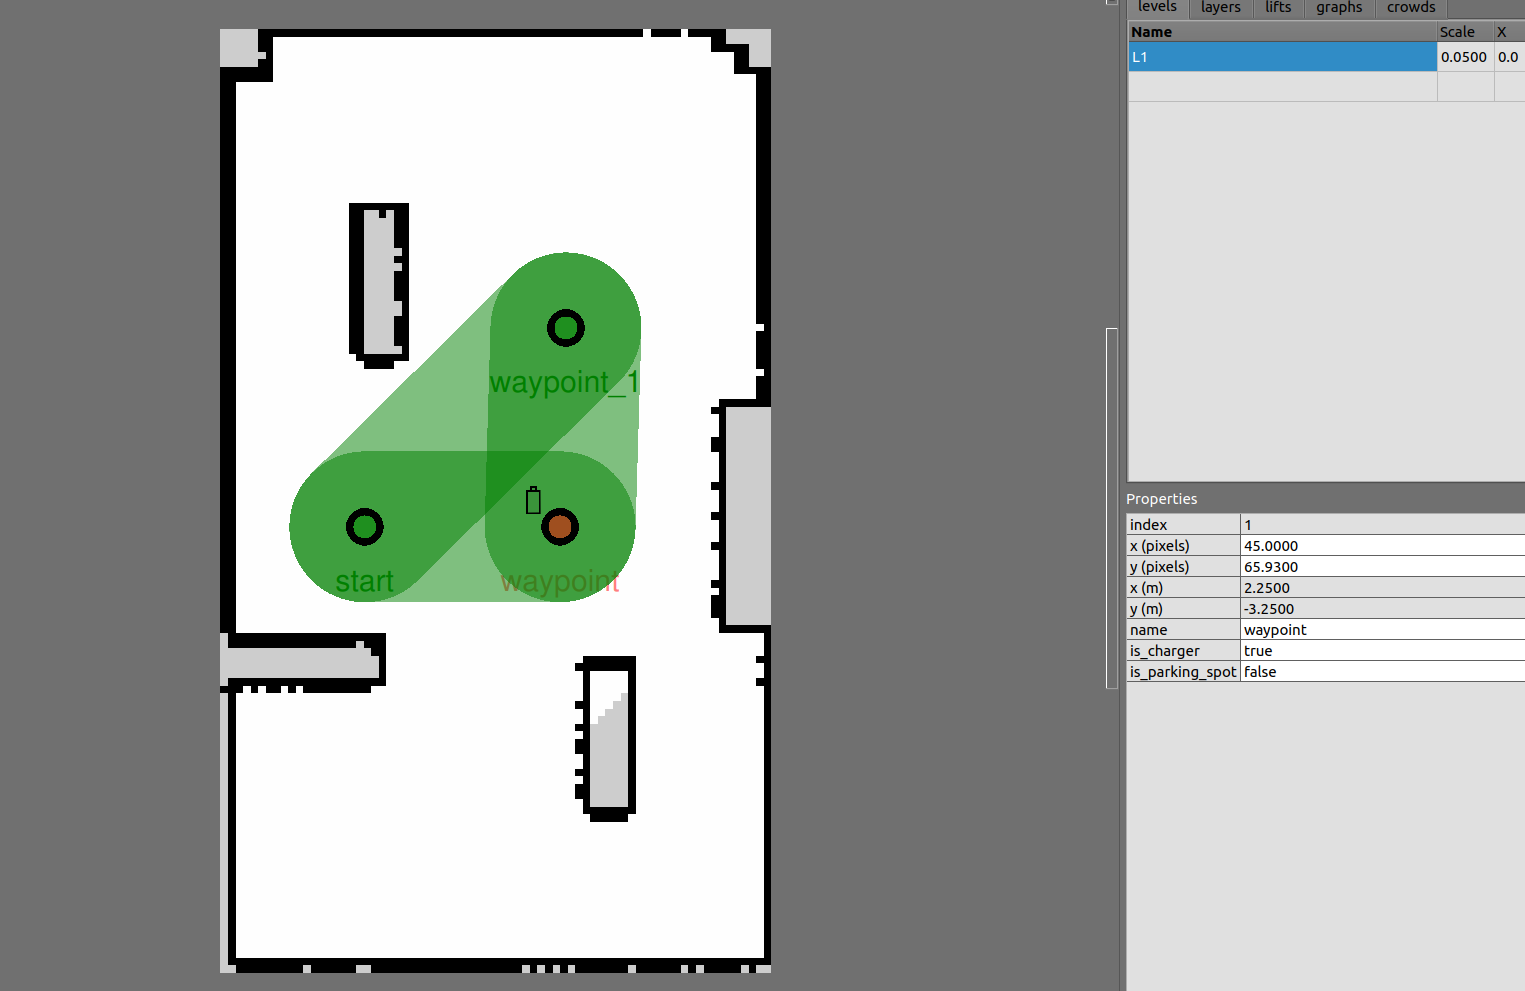Edit the x (pixels) value 45.0000
1525x991 pixels.
click(1382, 545)
